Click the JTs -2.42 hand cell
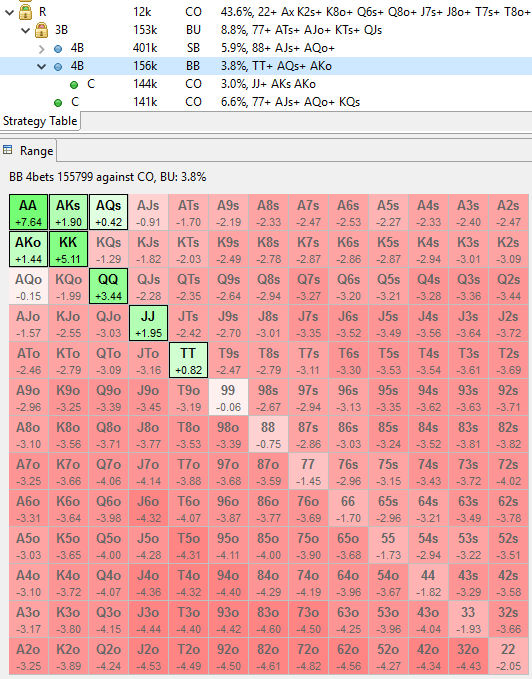The height and width of the screenshot is (679, 532). pyautogui.click(x=188, y=323)
